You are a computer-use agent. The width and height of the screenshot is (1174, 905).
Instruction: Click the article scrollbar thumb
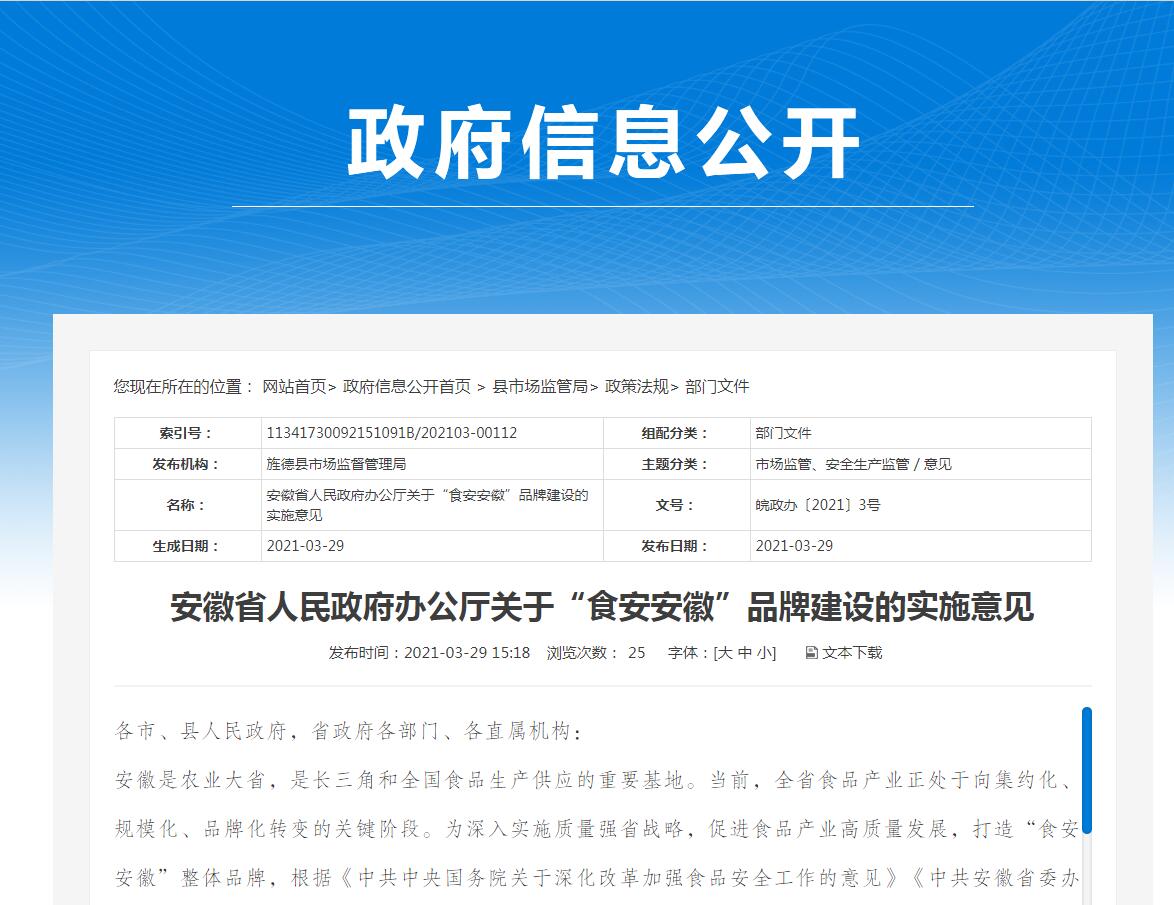(x=1086, y=770)
